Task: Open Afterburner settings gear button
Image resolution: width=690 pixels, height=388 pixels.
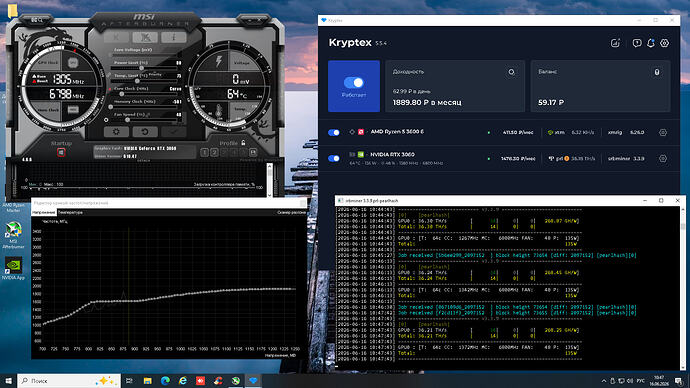Action: coord(116,132)
